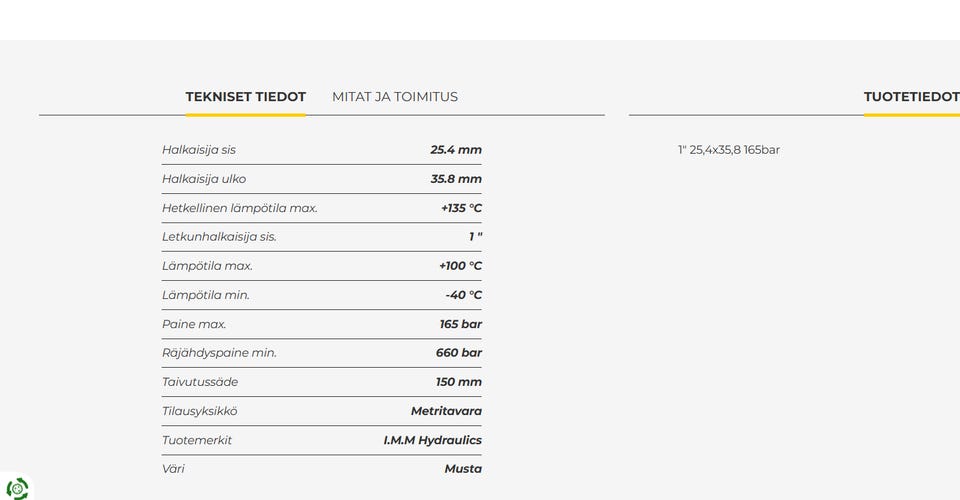Switch to the TEKNISET TIEDOT tab
Viewport: 960px width, 500px height.
tap(246, 97)
